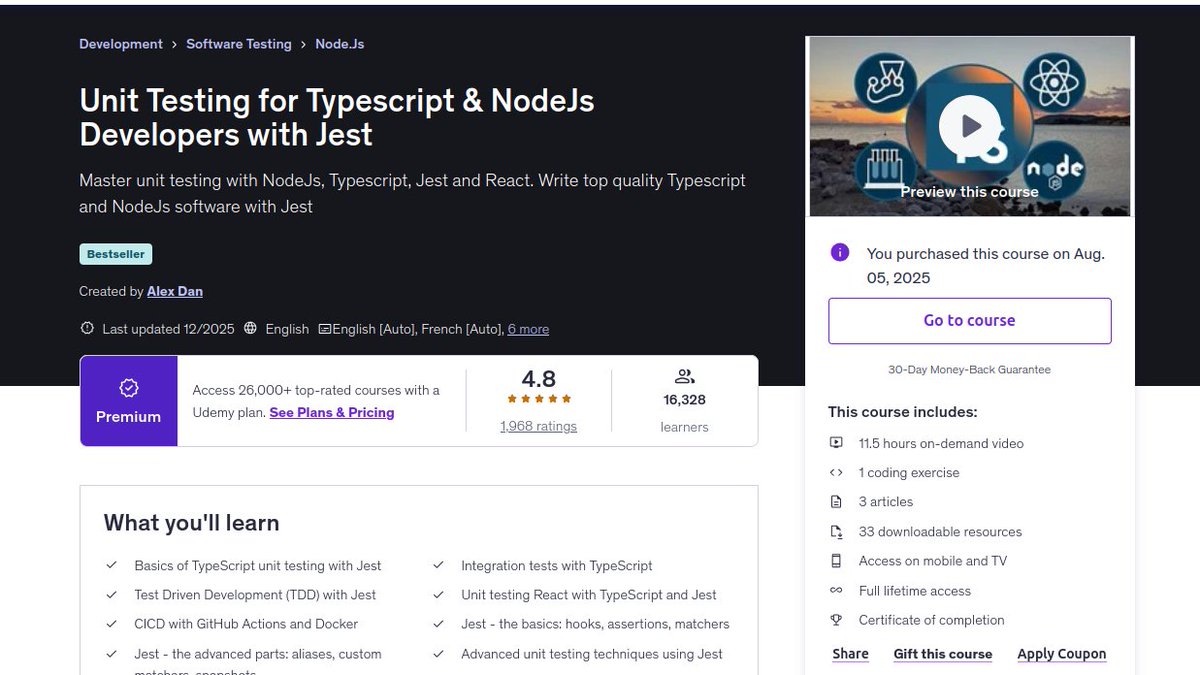Click the purple purchase info icon

click(840, 253)
